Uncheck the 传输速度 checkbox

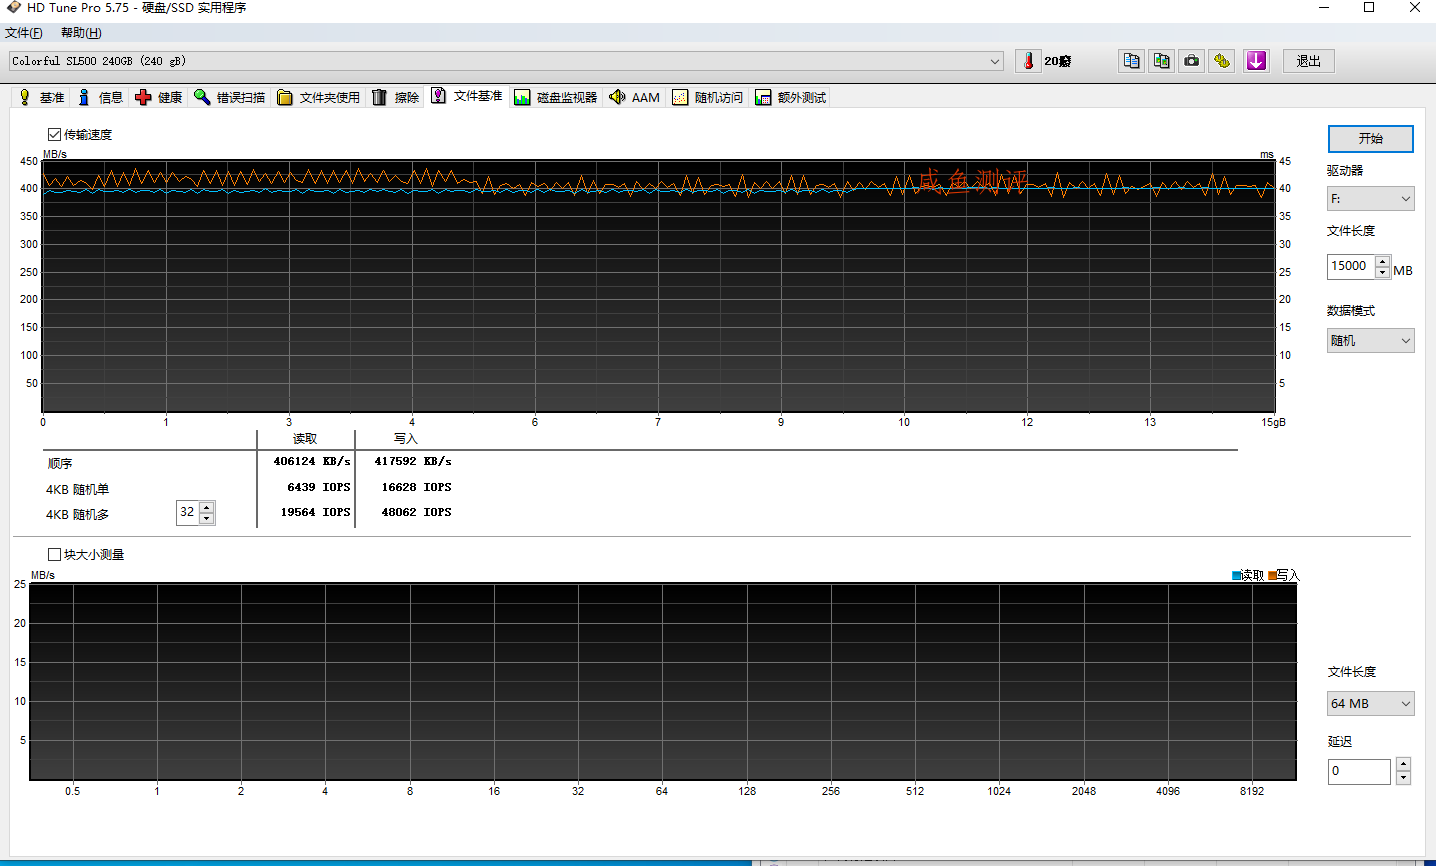pyautogui.click(x=54, y=134)
